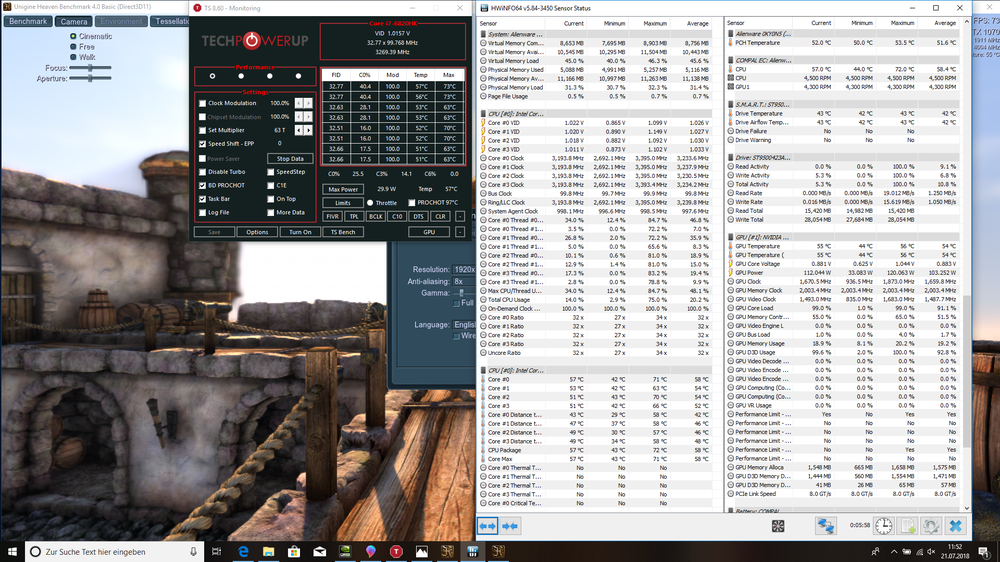Click the blue X close sensors icon
Image resolution: width=1000 pixels, height=562 pixels.
coord(956,525)
